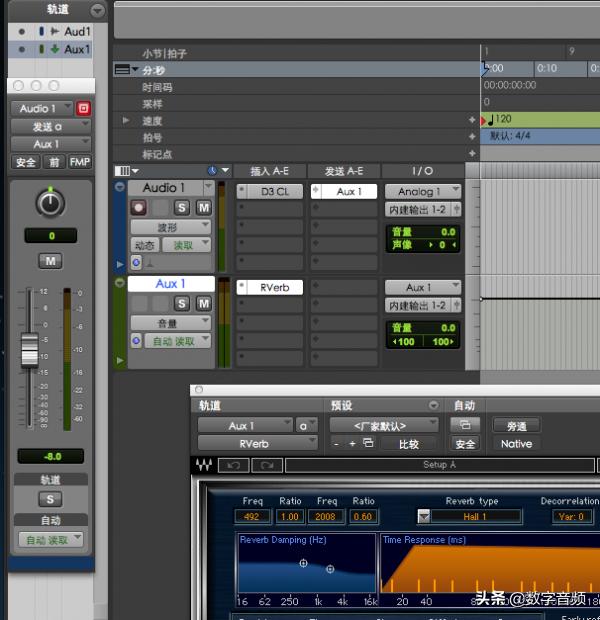Click the send level fader handle

coord(30,350)
